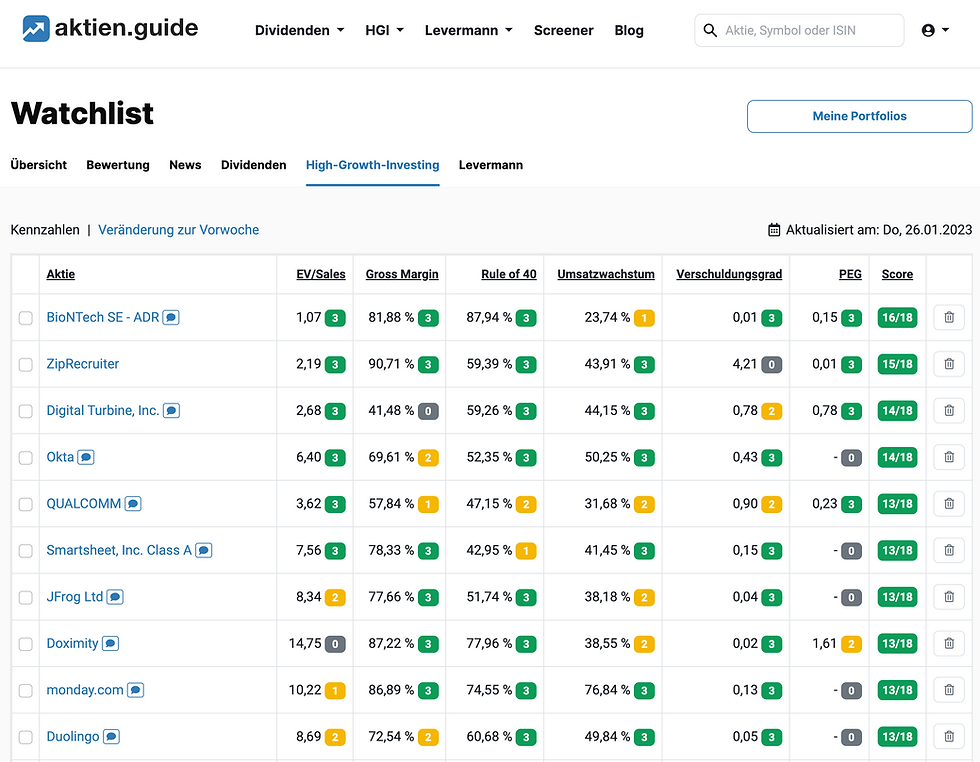Toggle the monday.com checkbox
Screen dimensions: 980x762
coord(26,691)
